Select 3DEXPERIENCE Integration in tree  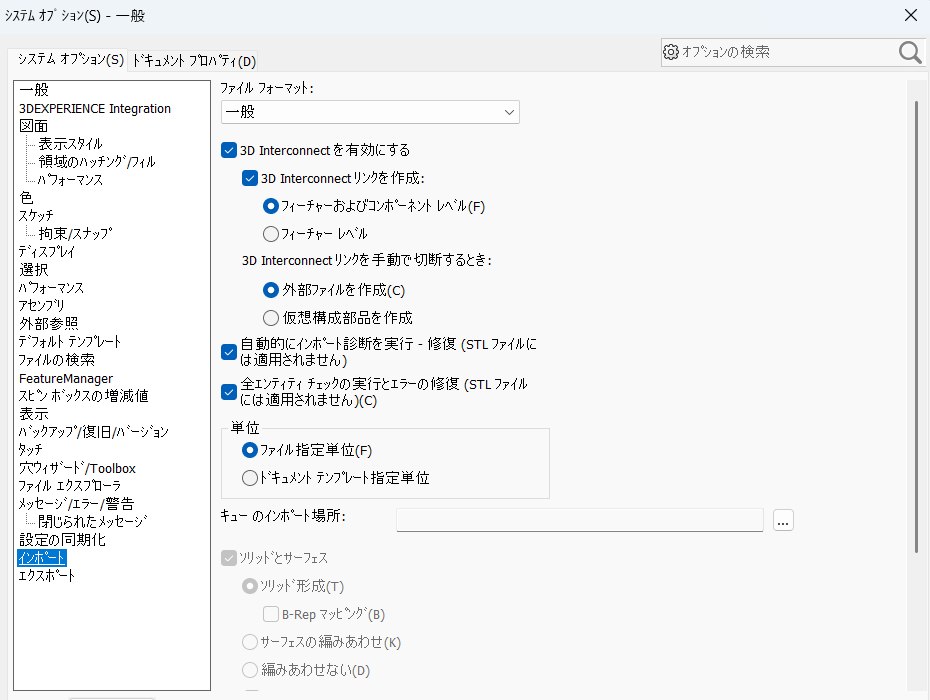95,109
